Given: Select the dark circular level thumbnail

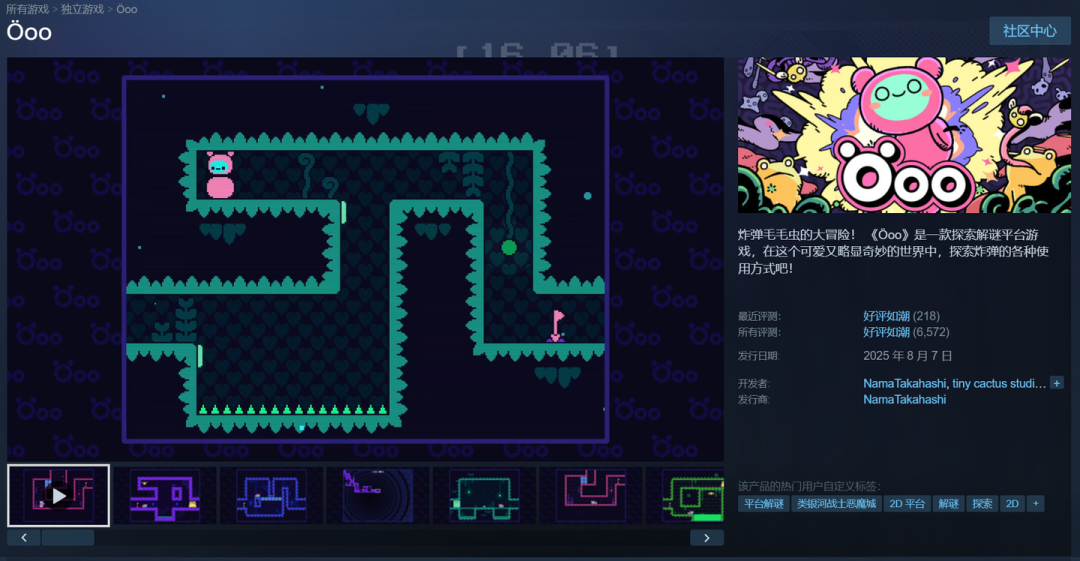Looking at the screenshot, I should point(377,496).
